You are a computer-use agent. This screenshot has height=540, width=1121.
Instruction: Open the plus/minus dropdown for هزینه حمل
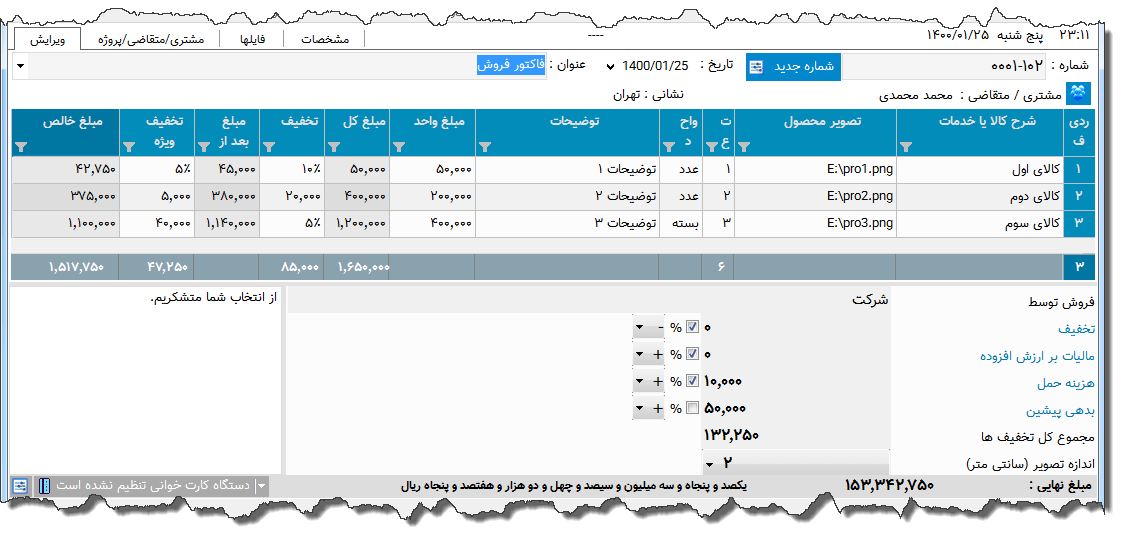pos(641,382)
